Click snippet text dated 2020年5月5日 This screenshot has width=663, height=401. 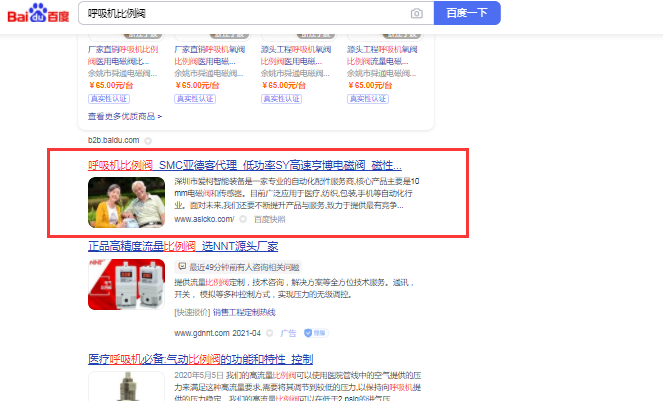pyautogui.click(x=298, y=387)
